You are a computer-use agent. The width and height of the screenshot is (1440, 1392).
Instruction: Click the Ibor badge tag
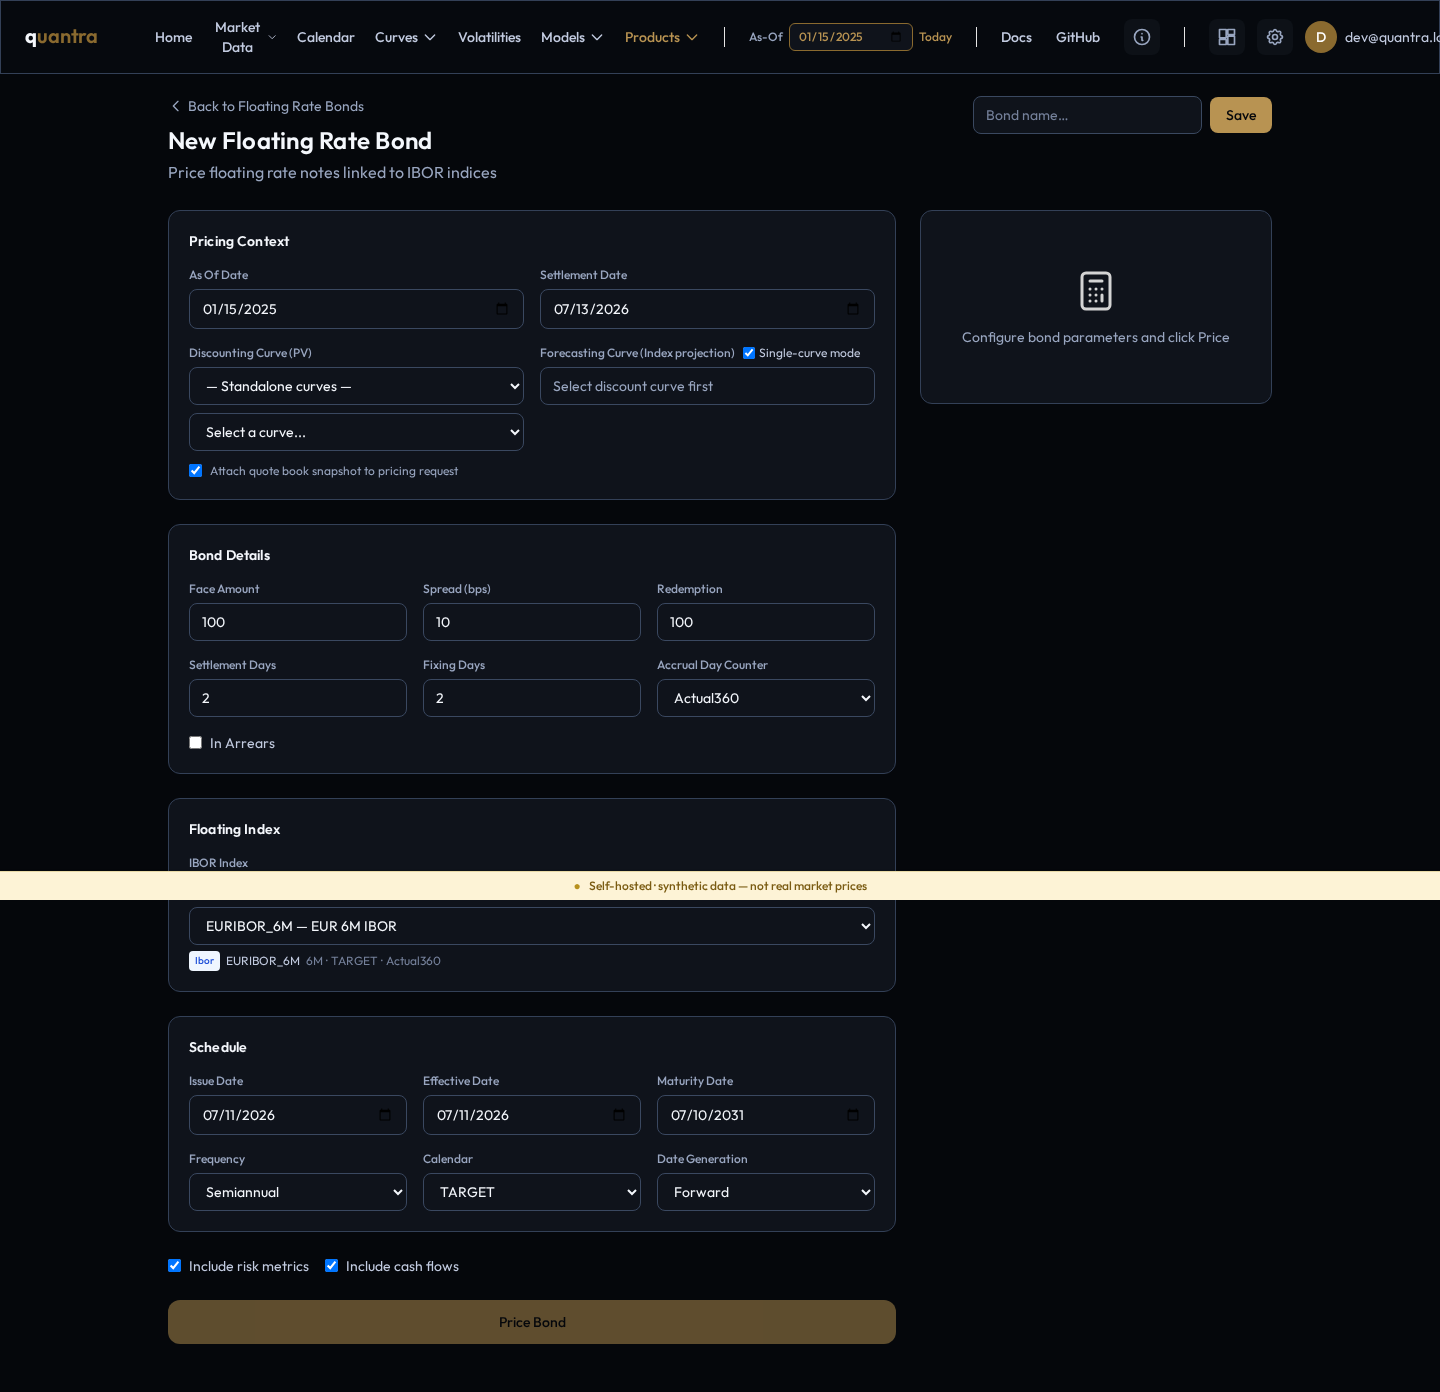click(204, 961)
